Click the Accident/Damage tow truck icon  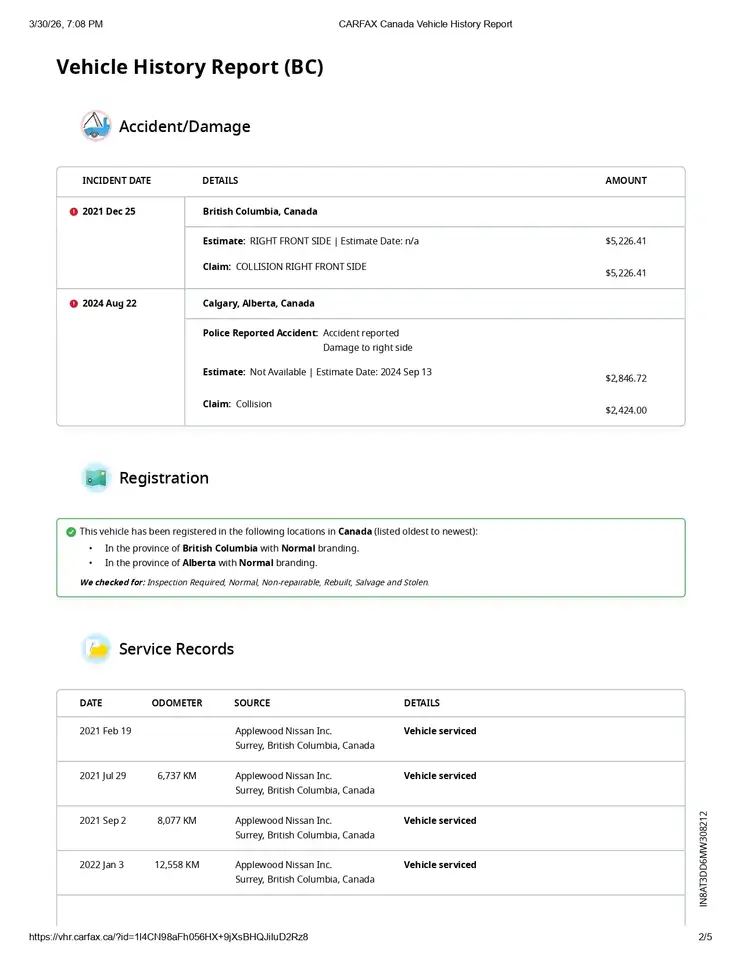coord(96,126)
